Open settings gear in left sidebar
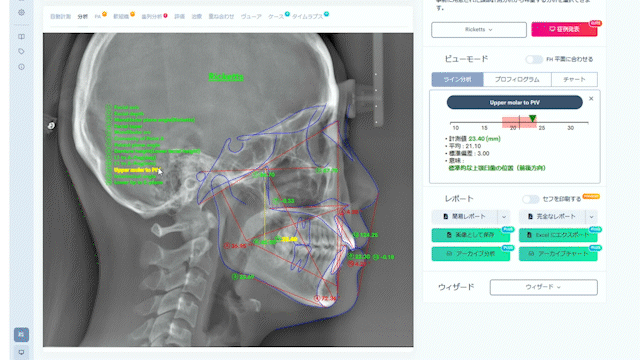640x360 pixels. [x=21, y=12]
